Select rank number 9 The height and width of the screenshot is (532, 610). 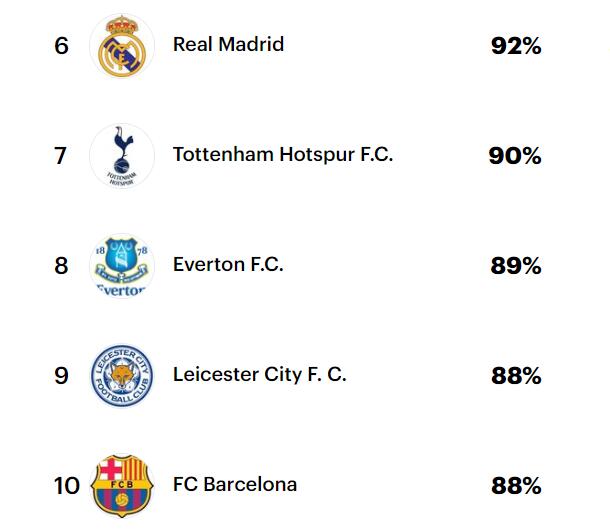61,376
